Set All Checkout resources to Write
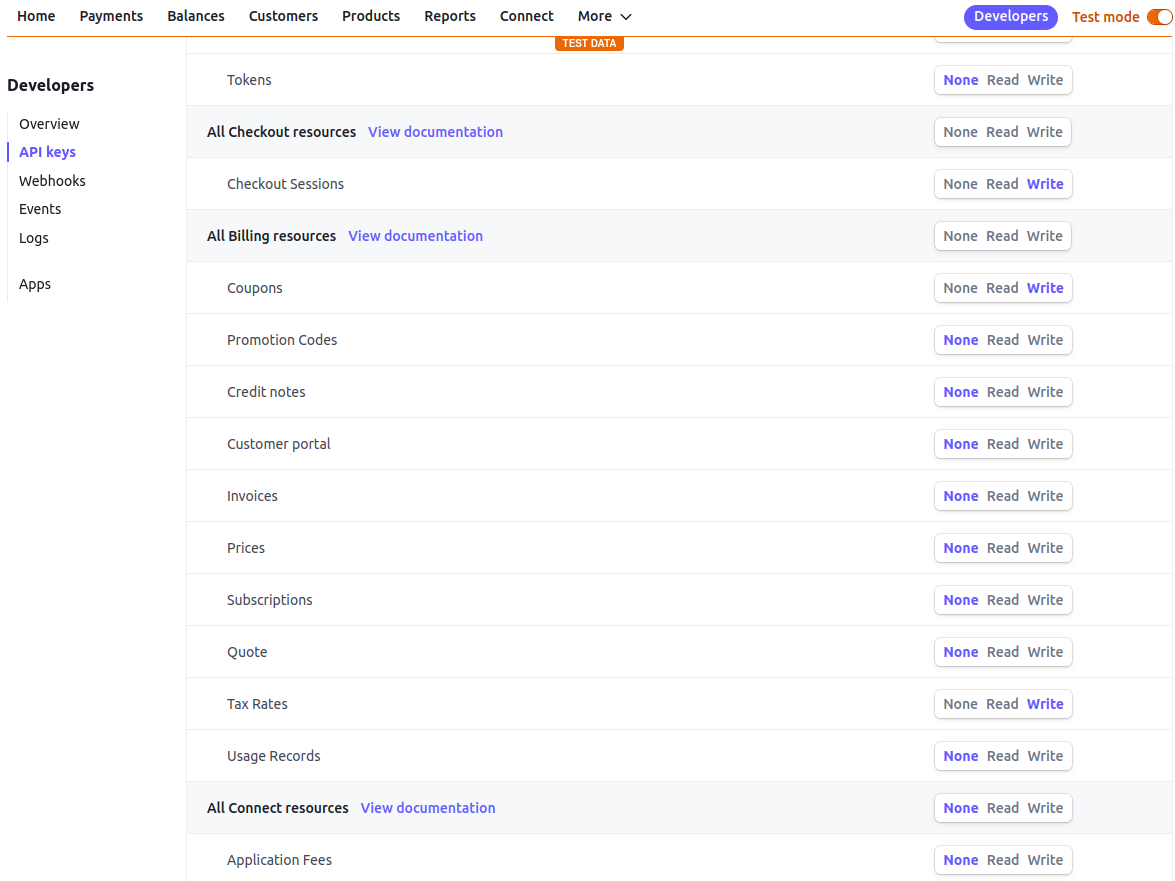This screenshot has height=881, width=1175. click(x=1045, y=132)
